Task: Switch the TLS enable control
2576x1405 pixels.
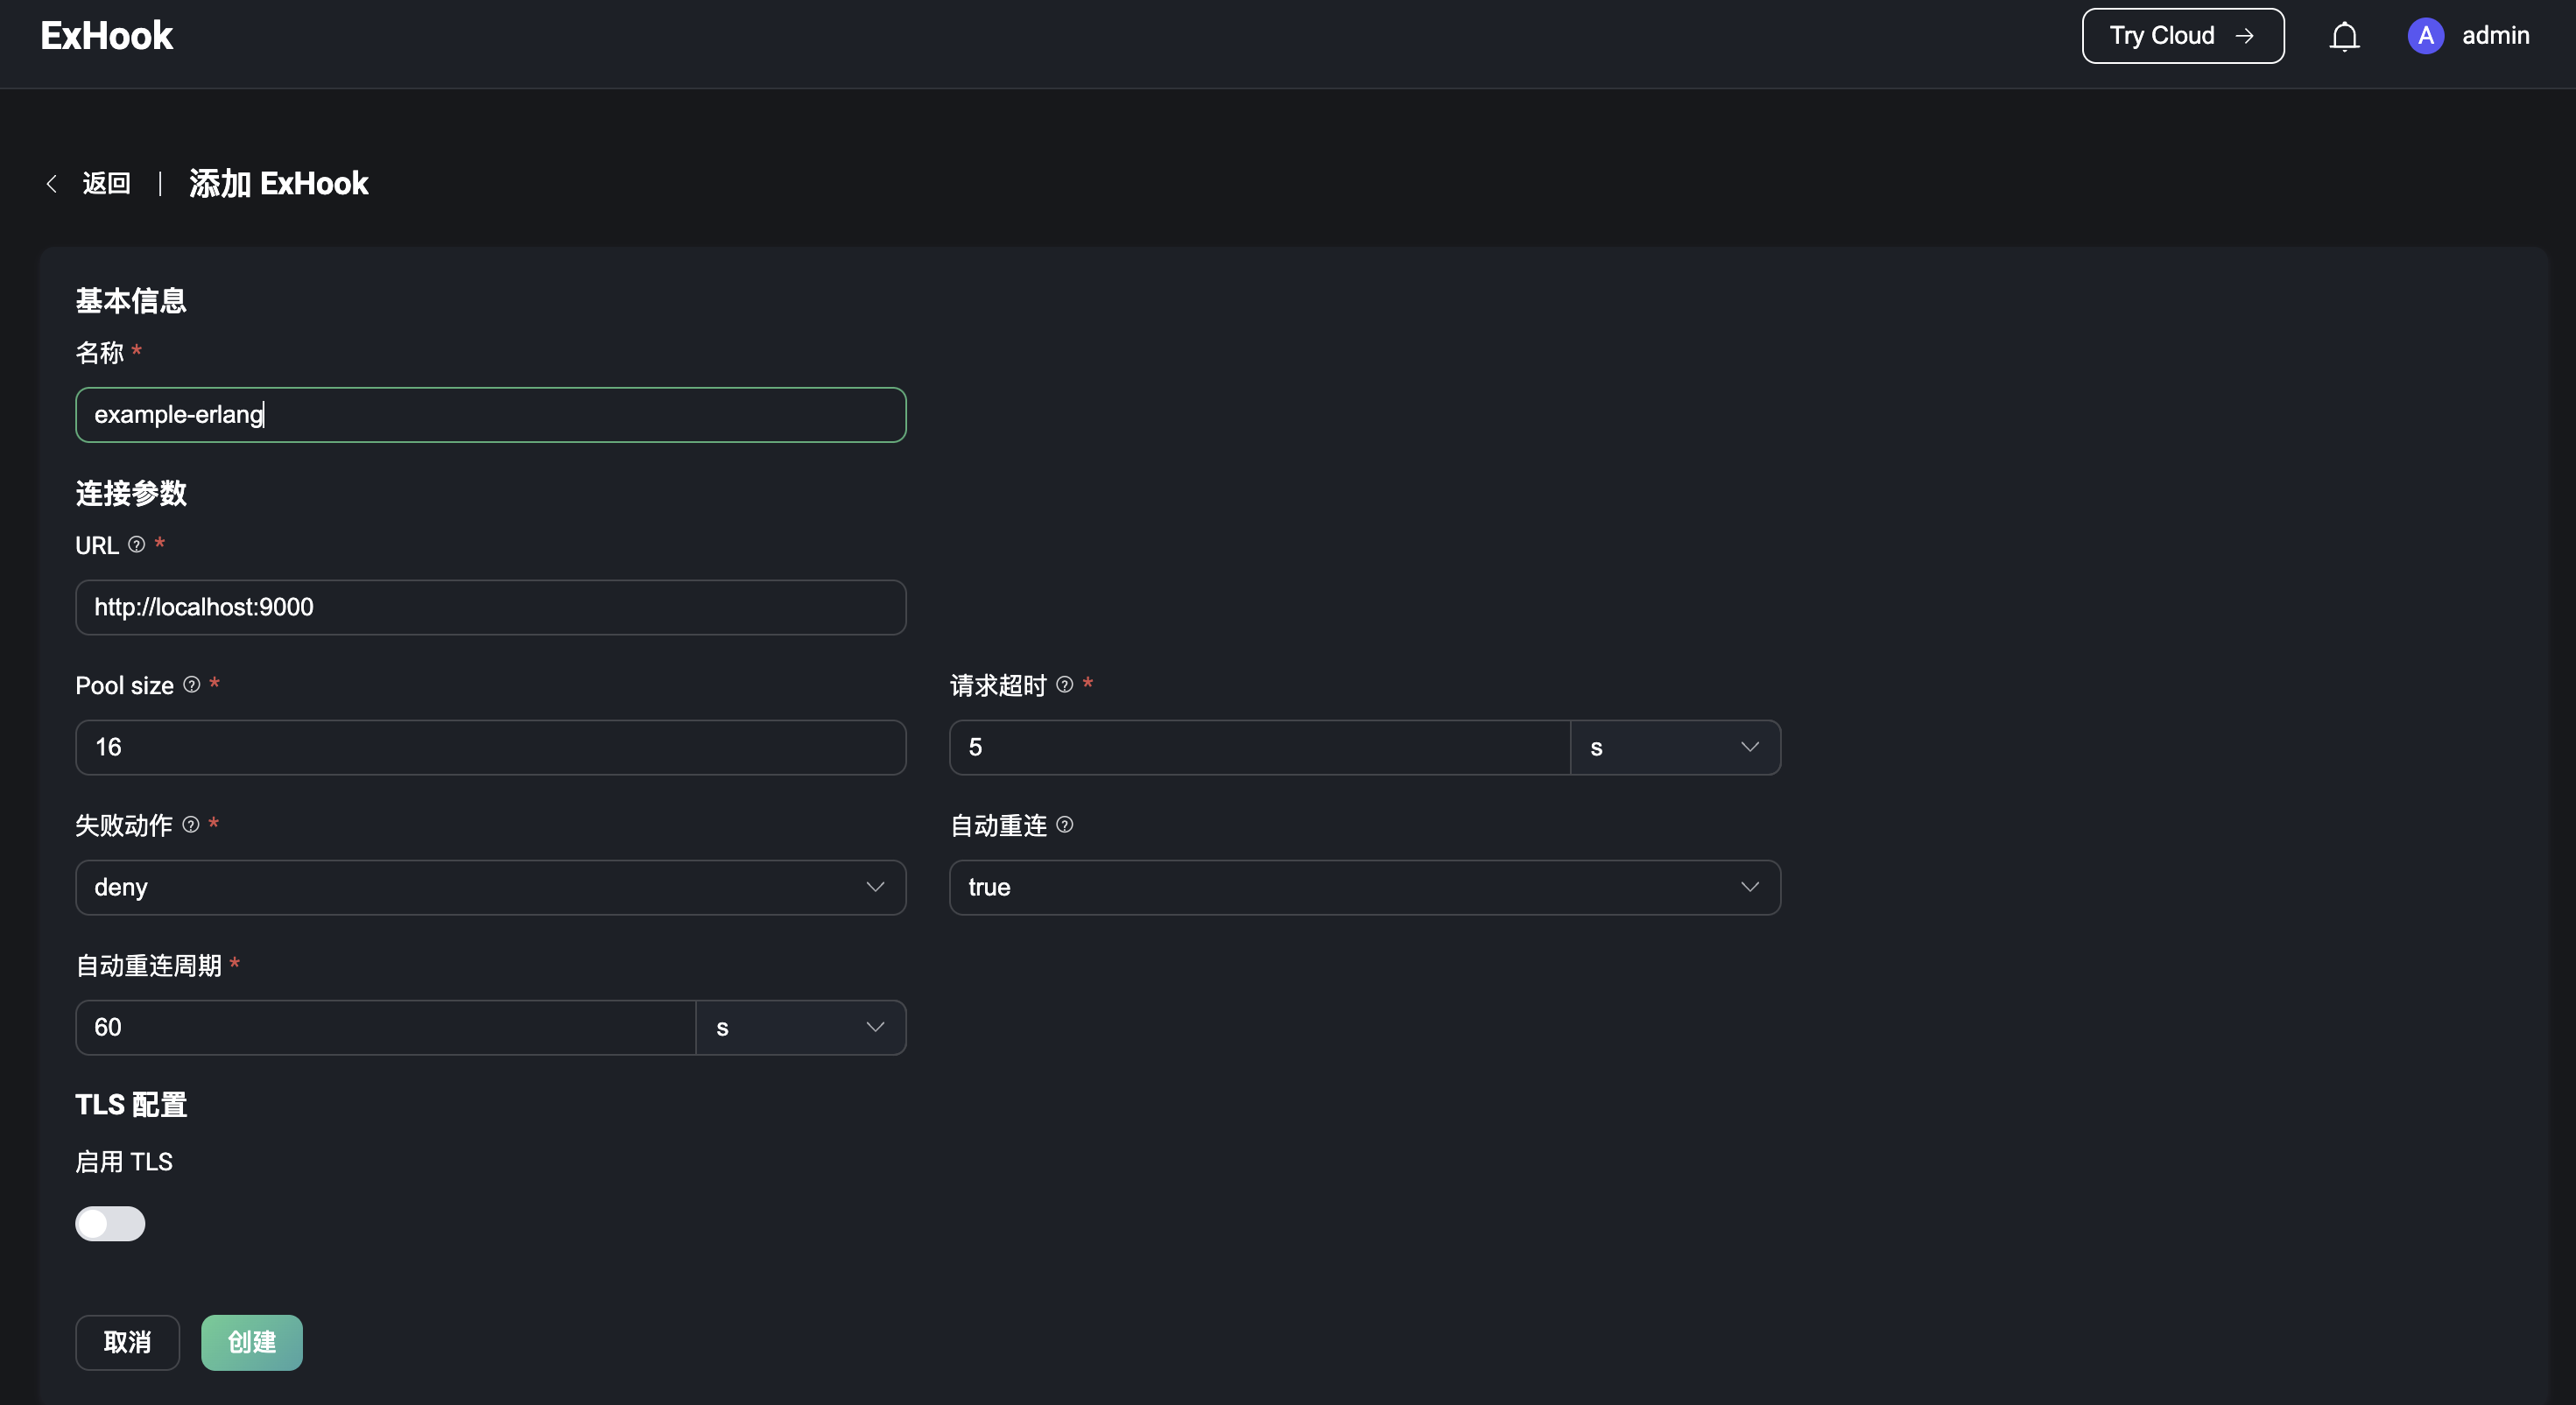Action: tap(110, 1223)
